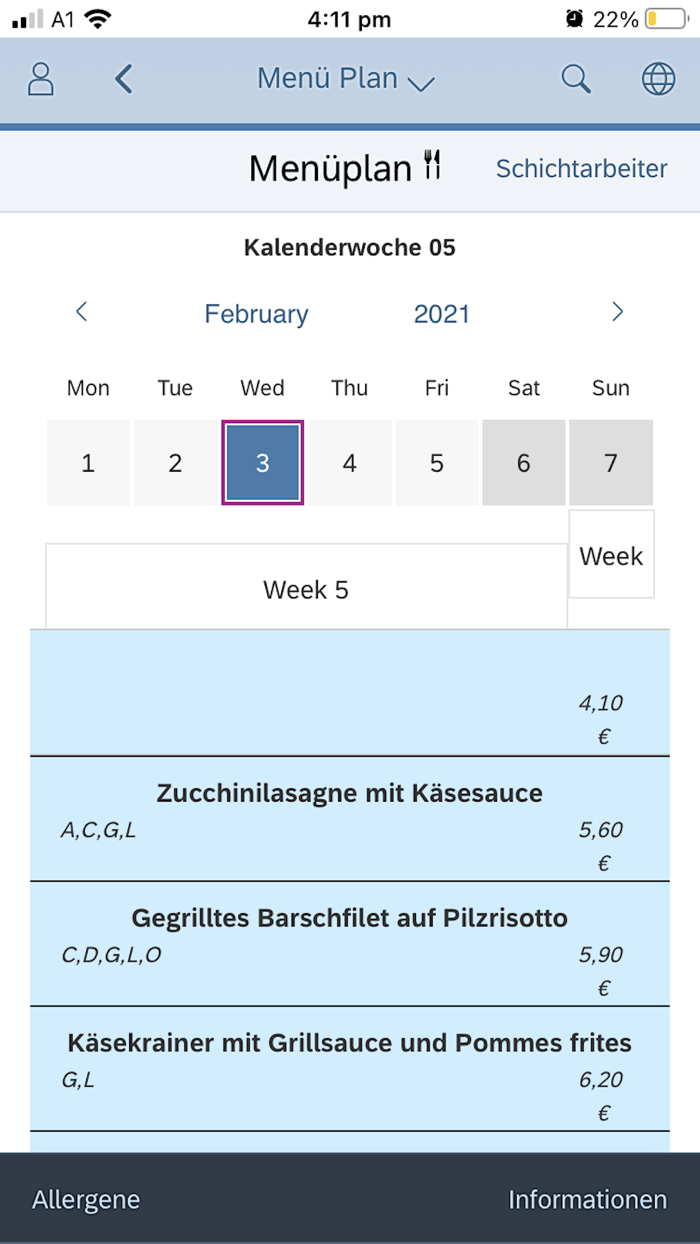This screenshot has width=700, height=1244.
Task: Open Informationen in bottom bar
Action: [x=587, y=1199]
